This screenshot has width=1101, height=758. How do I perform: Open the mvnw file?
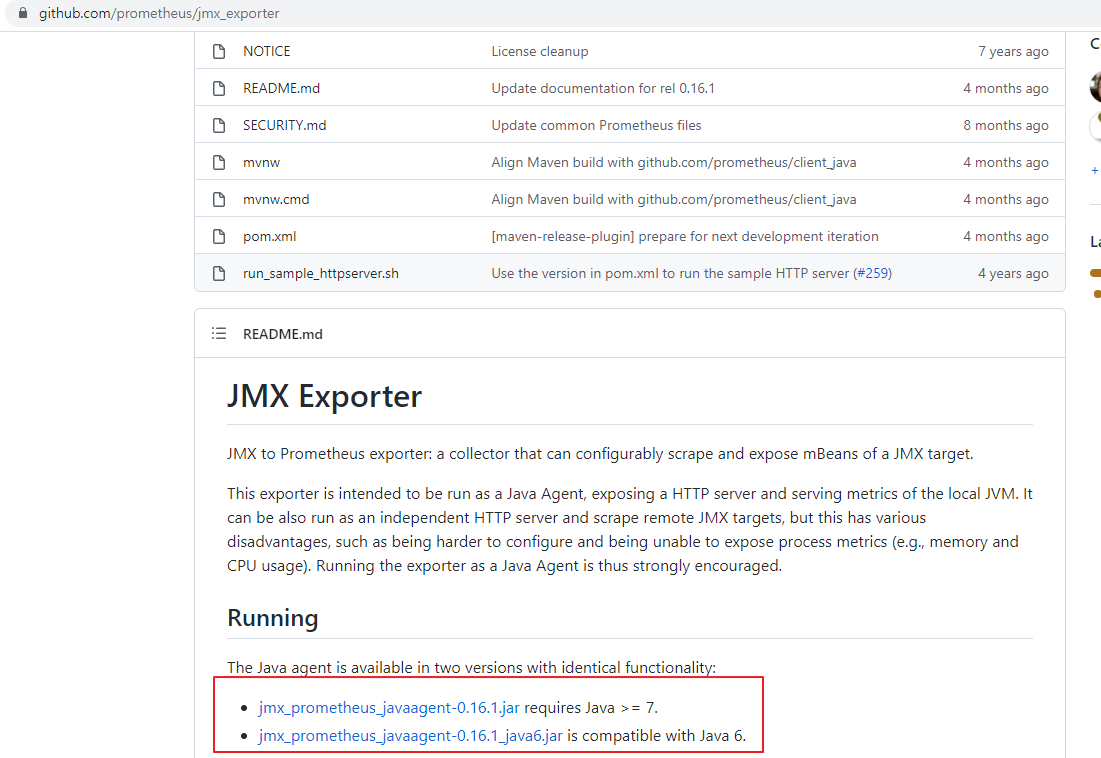[x=261, y=163]
